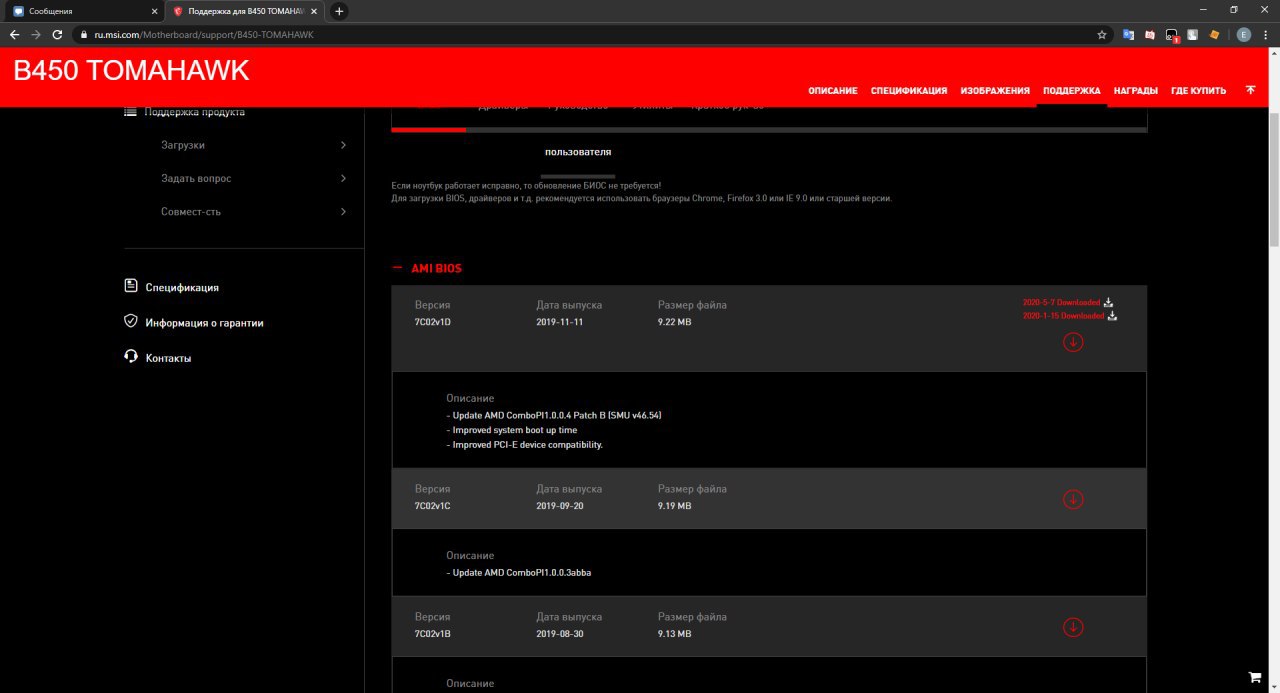Bookmark this page with the star
This screenshot has height=693, width=1280.
[x=1102, y=34]
